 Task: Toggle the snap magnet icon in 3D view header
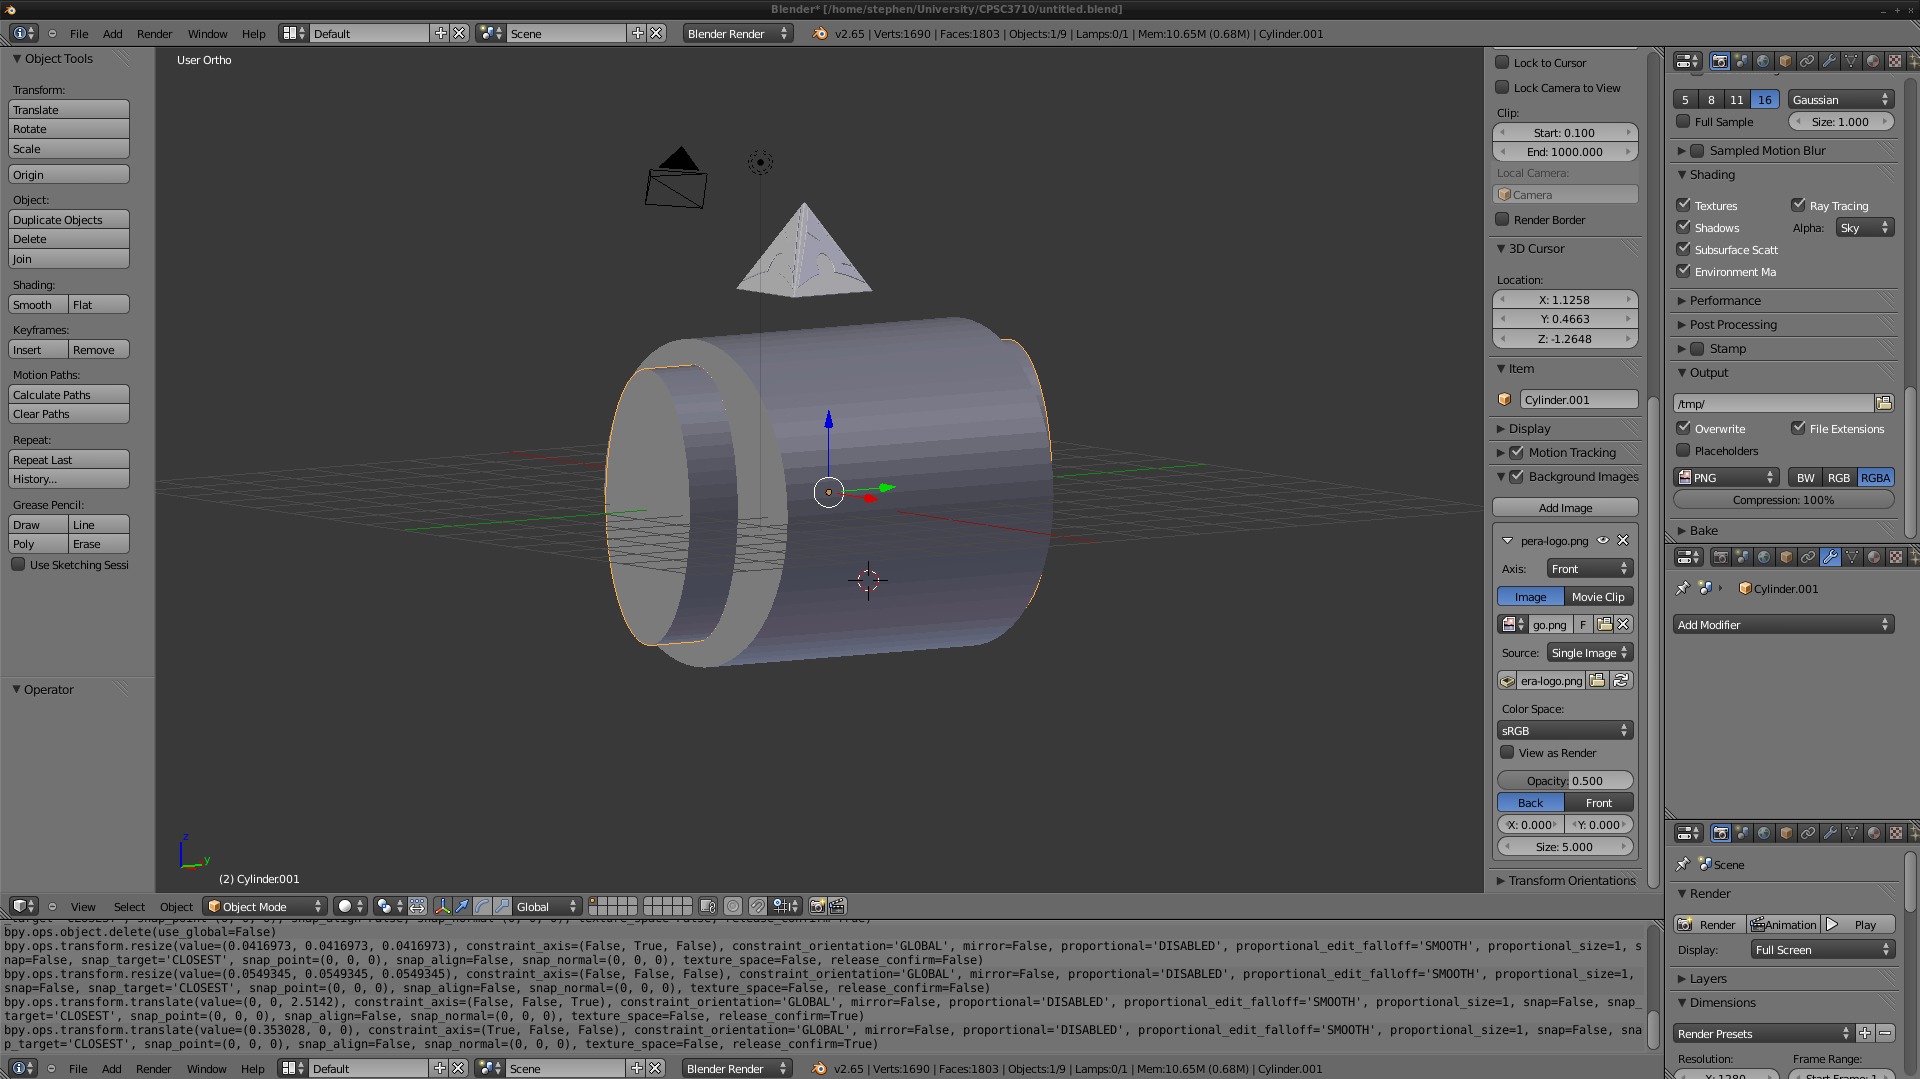click(758, 906)
